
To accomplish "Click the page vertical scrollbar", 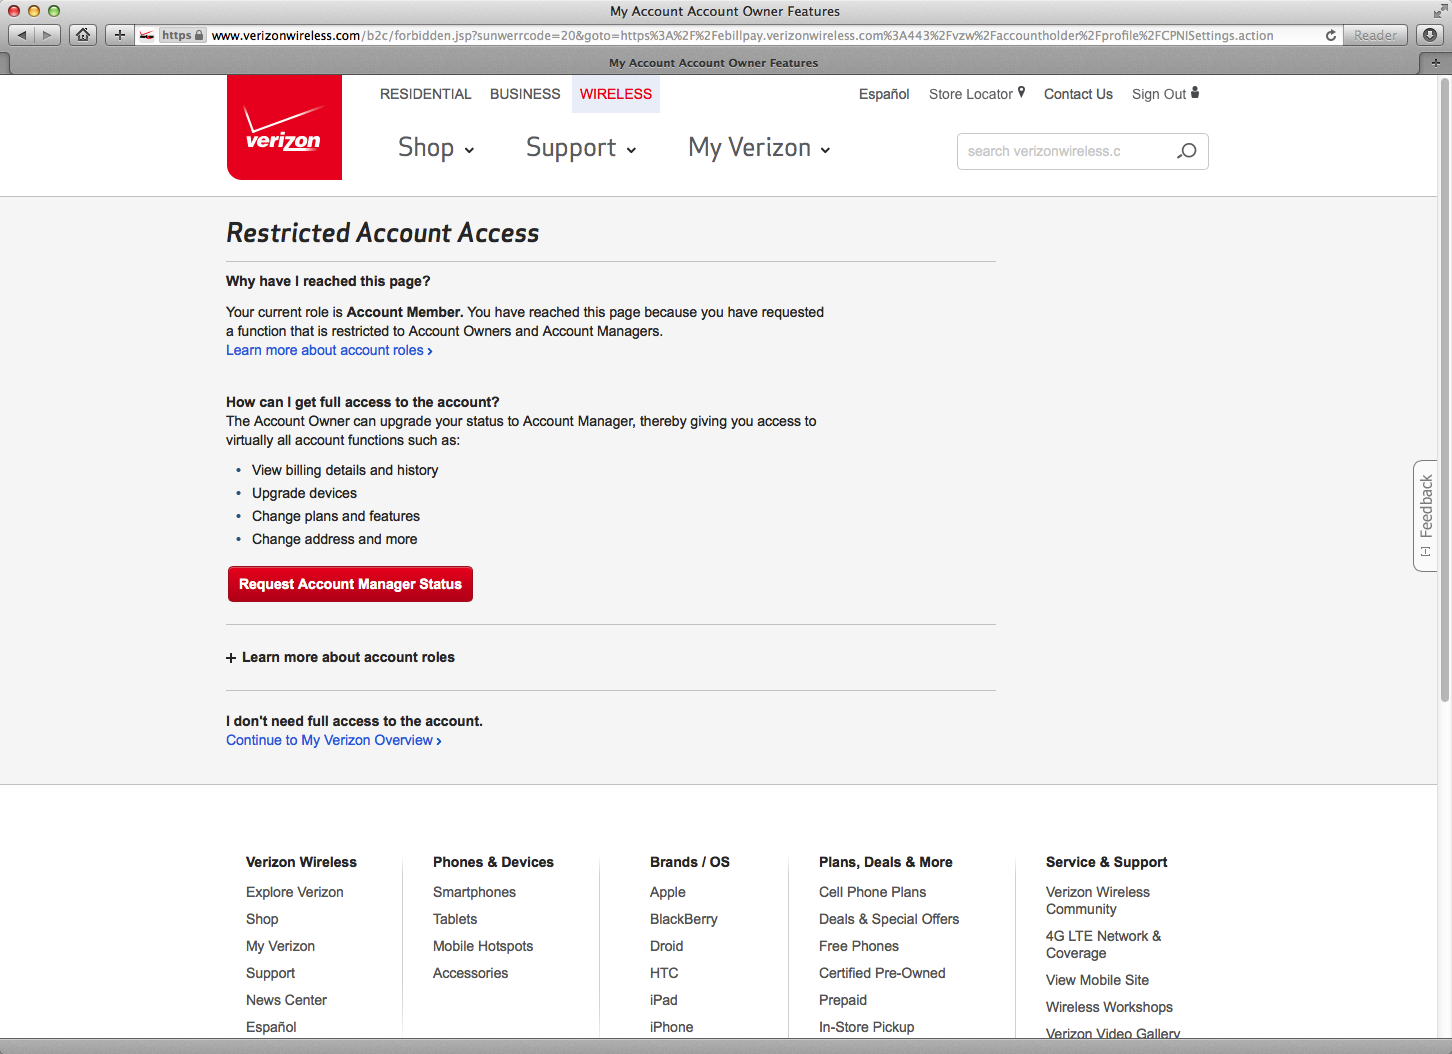I will click(1444, 390).
